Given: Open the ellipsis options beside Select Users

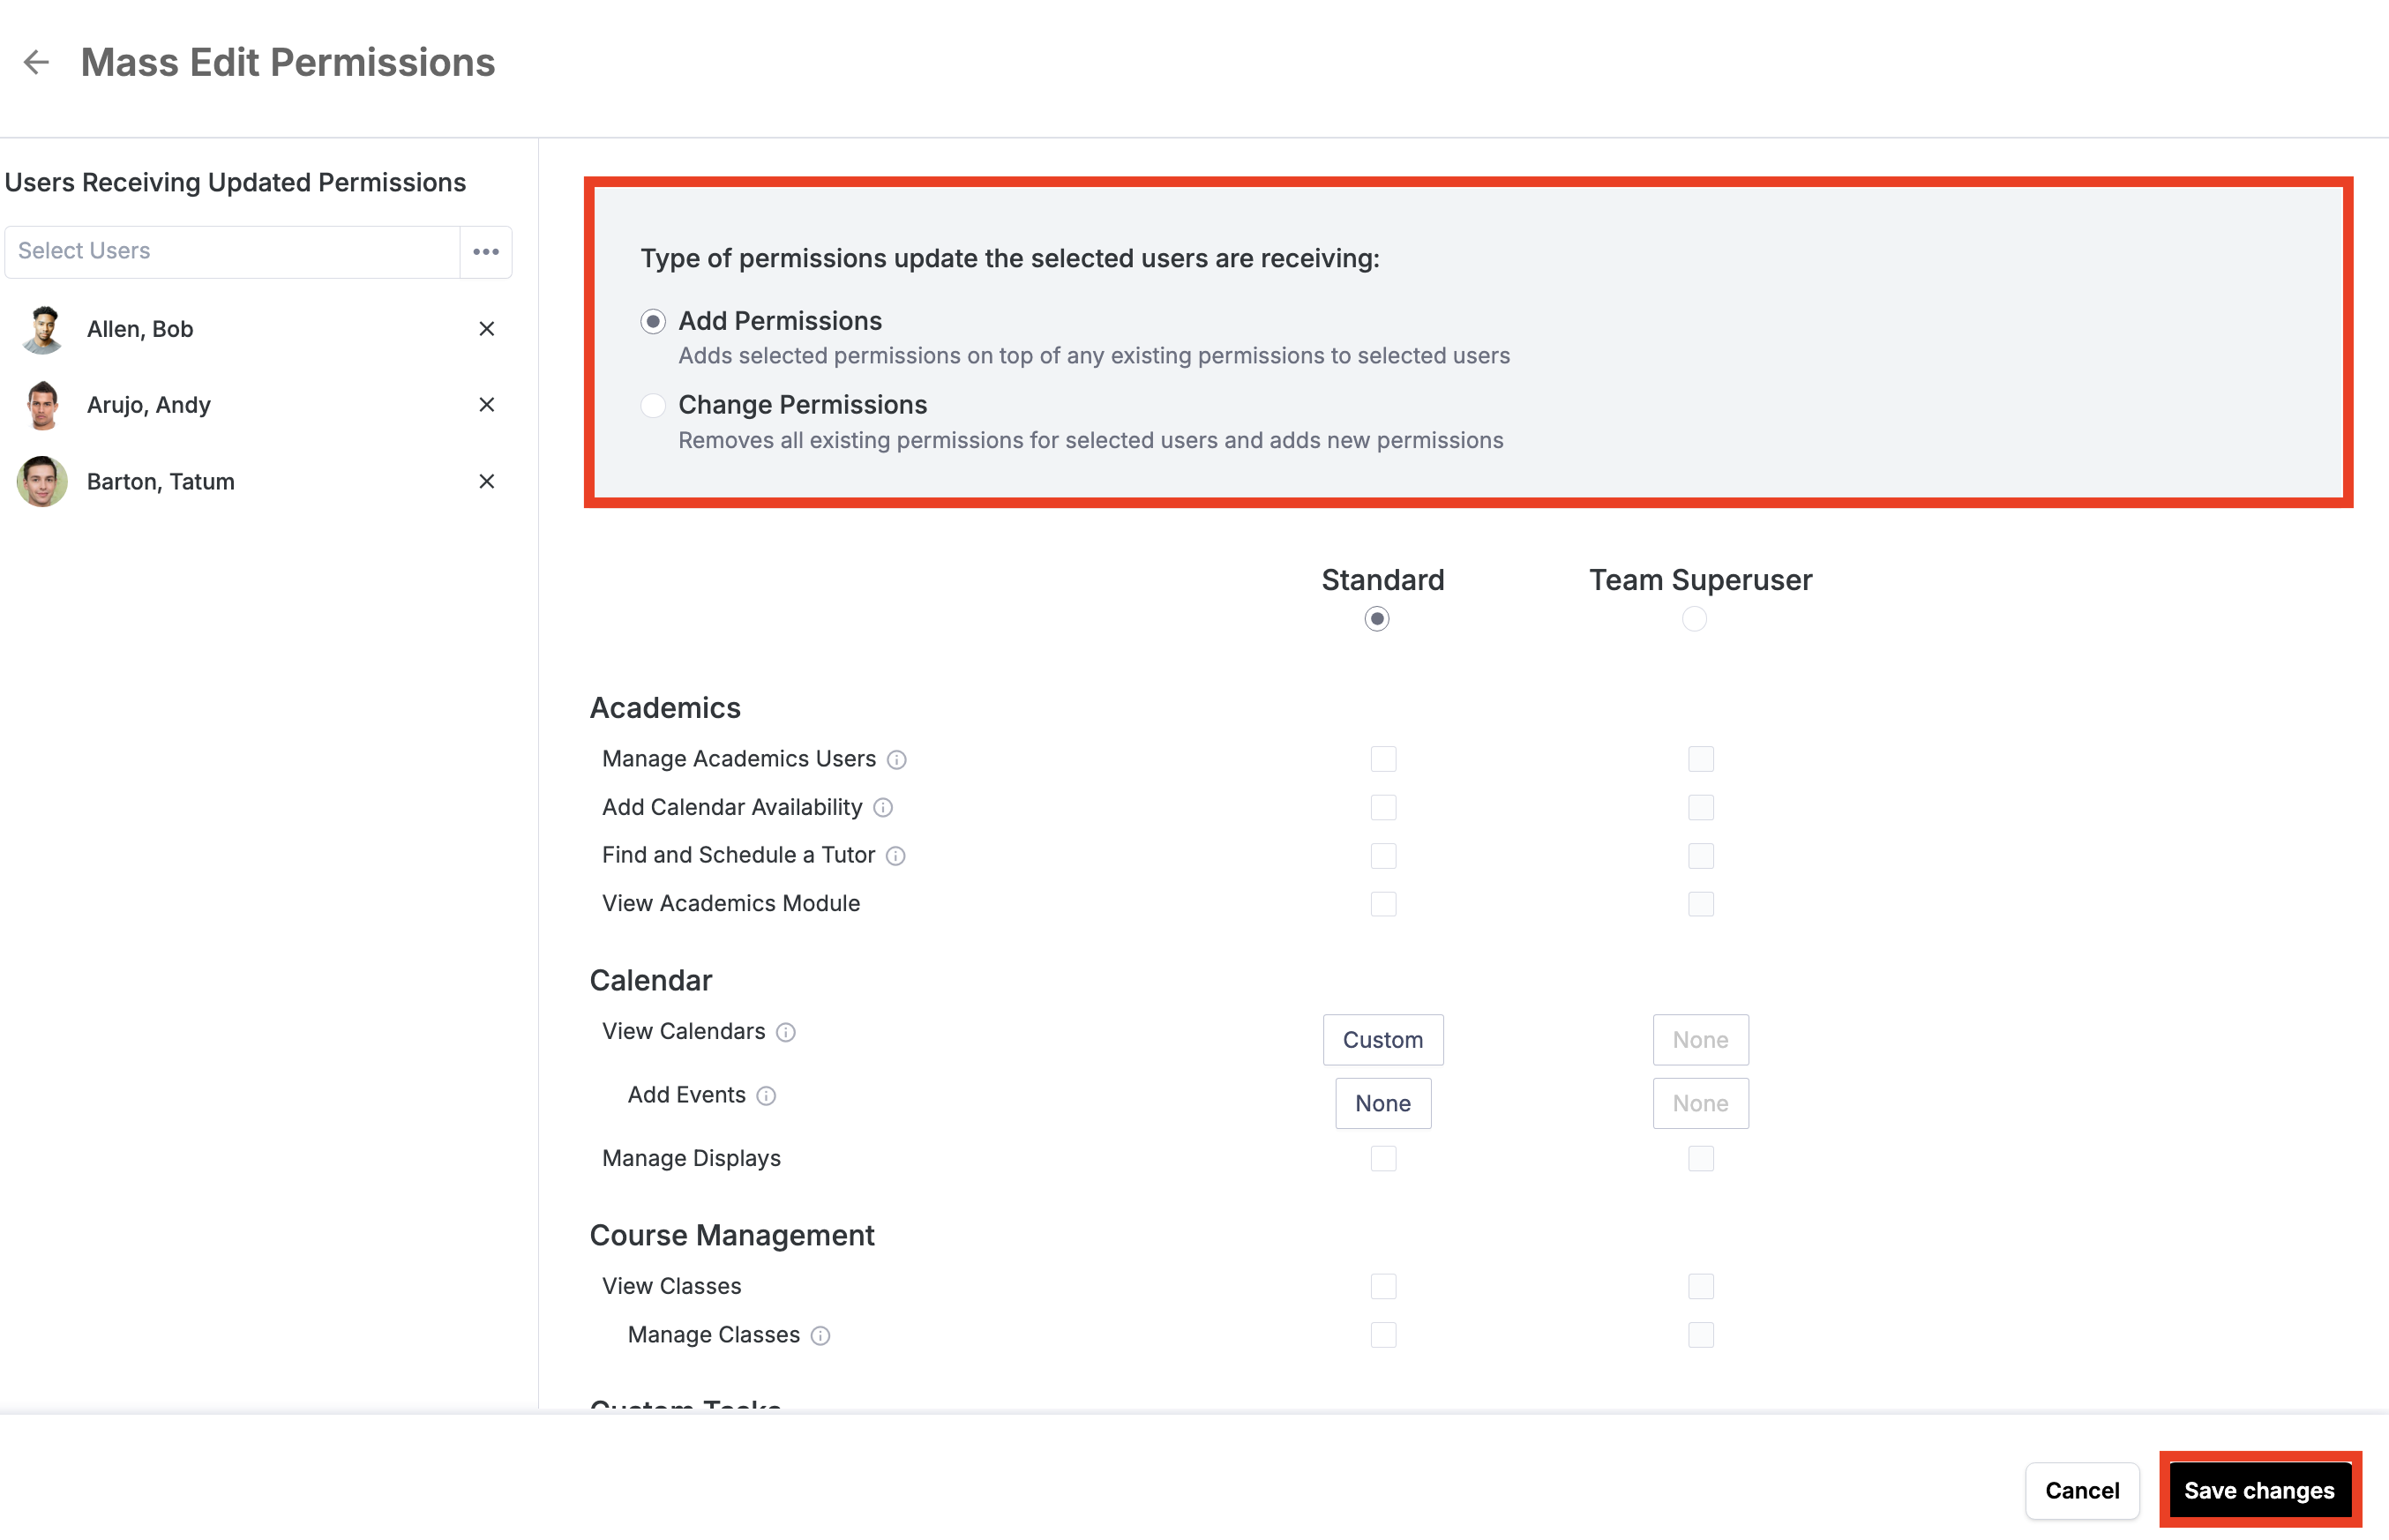Looking at the screenshot, I should point(486,251).
